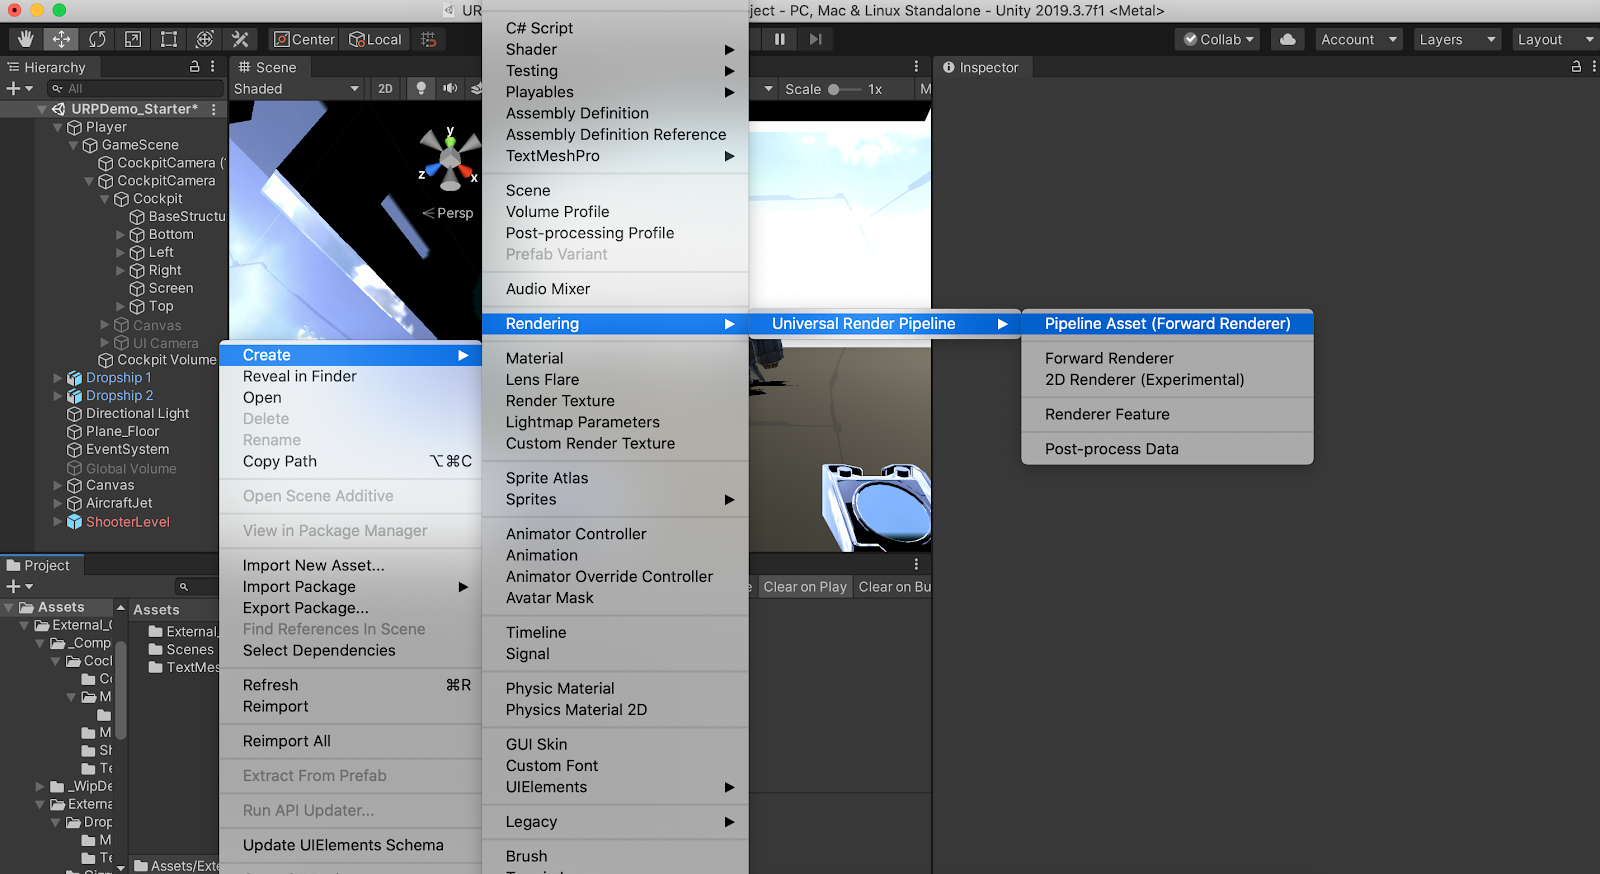
Task: Click the grid snapping icon
Action: pos(428,39)
